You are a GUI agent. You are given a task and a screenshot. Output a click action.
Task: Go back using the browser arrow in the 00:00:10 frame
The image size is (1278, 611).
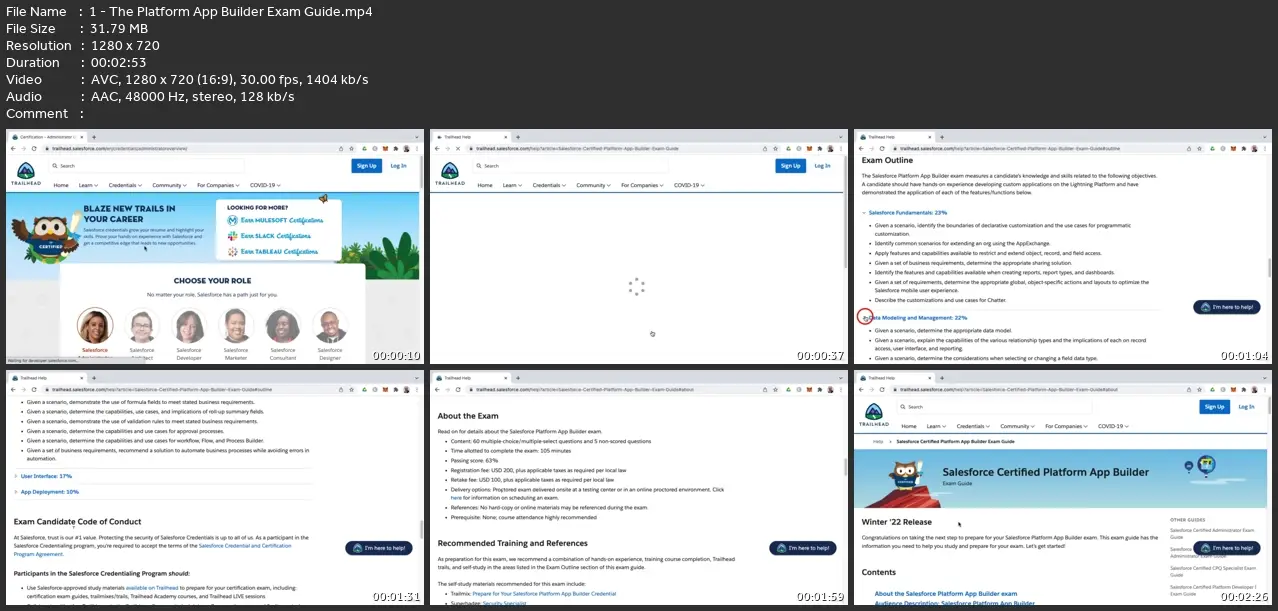pyautogui.click(x=14, y=148)
